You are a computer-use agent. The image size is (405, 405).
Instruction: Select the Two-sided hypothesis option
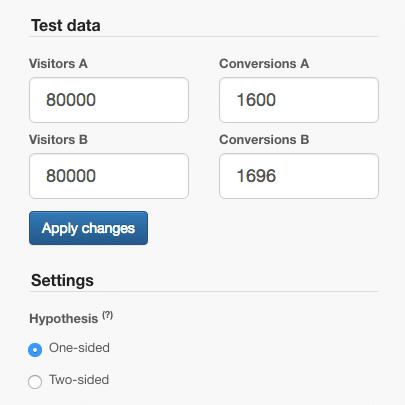point(35,382)
